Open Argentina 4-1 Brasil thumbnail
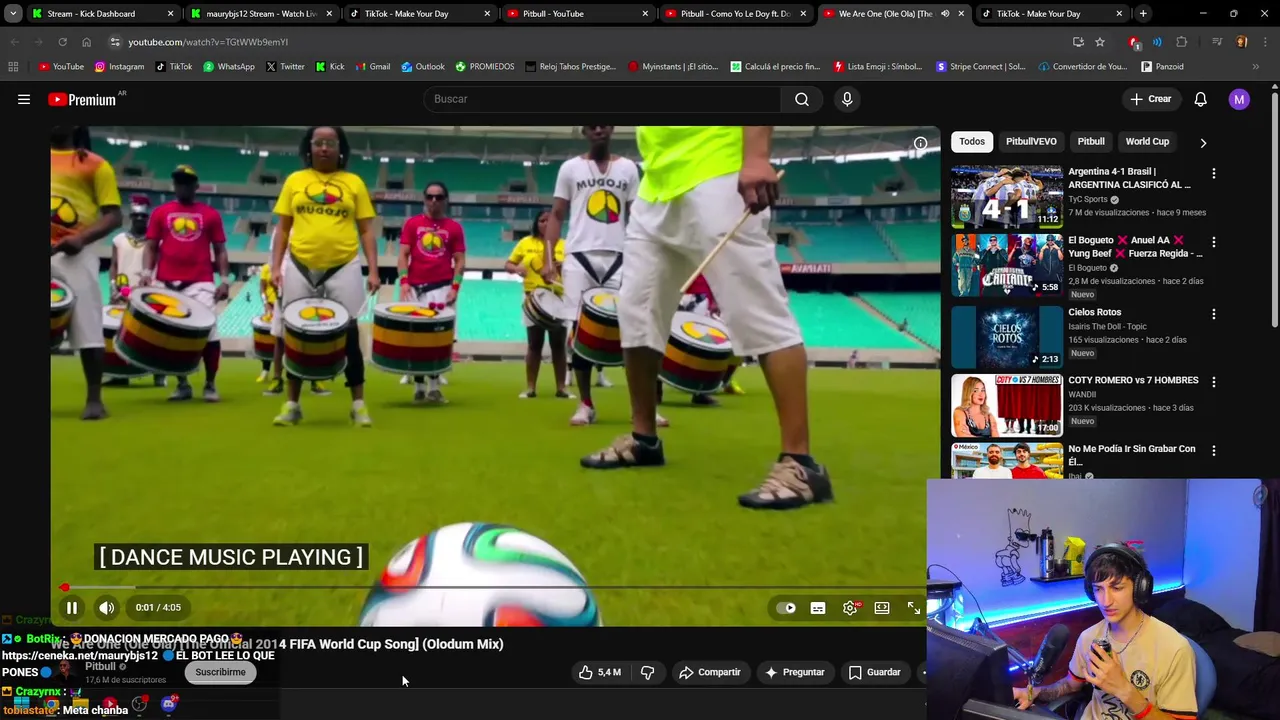Screen dimensions: 1280x720 (1007, 196)
